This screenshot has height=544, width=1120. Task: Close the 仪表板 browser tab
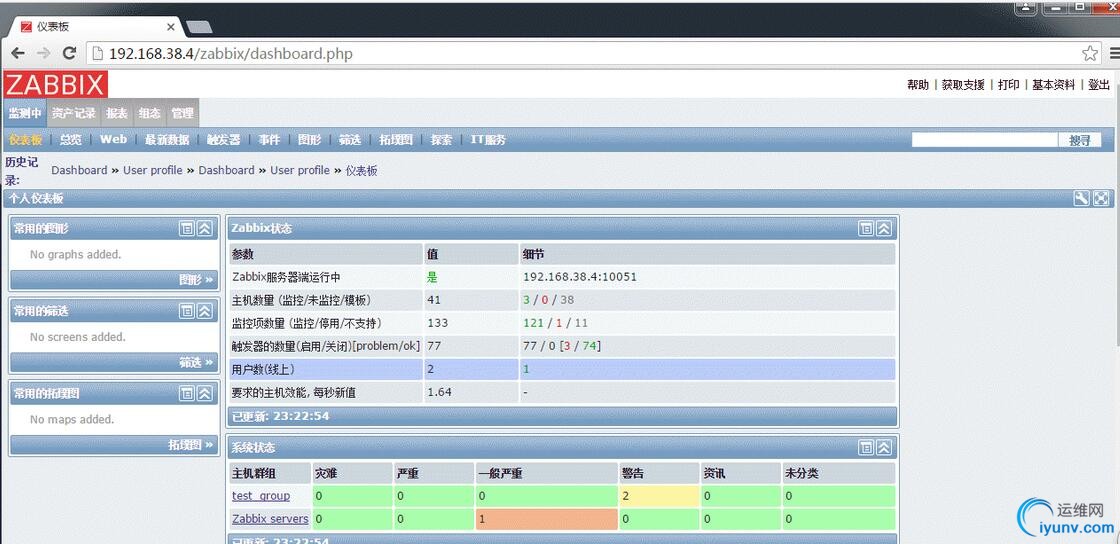click(171, 27)
